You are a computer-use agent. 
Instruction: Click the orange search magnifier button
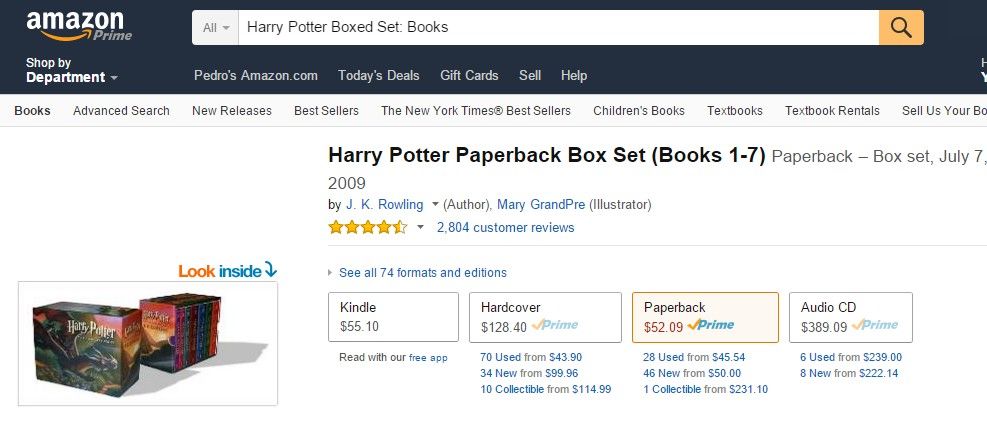tap(901, 27)
